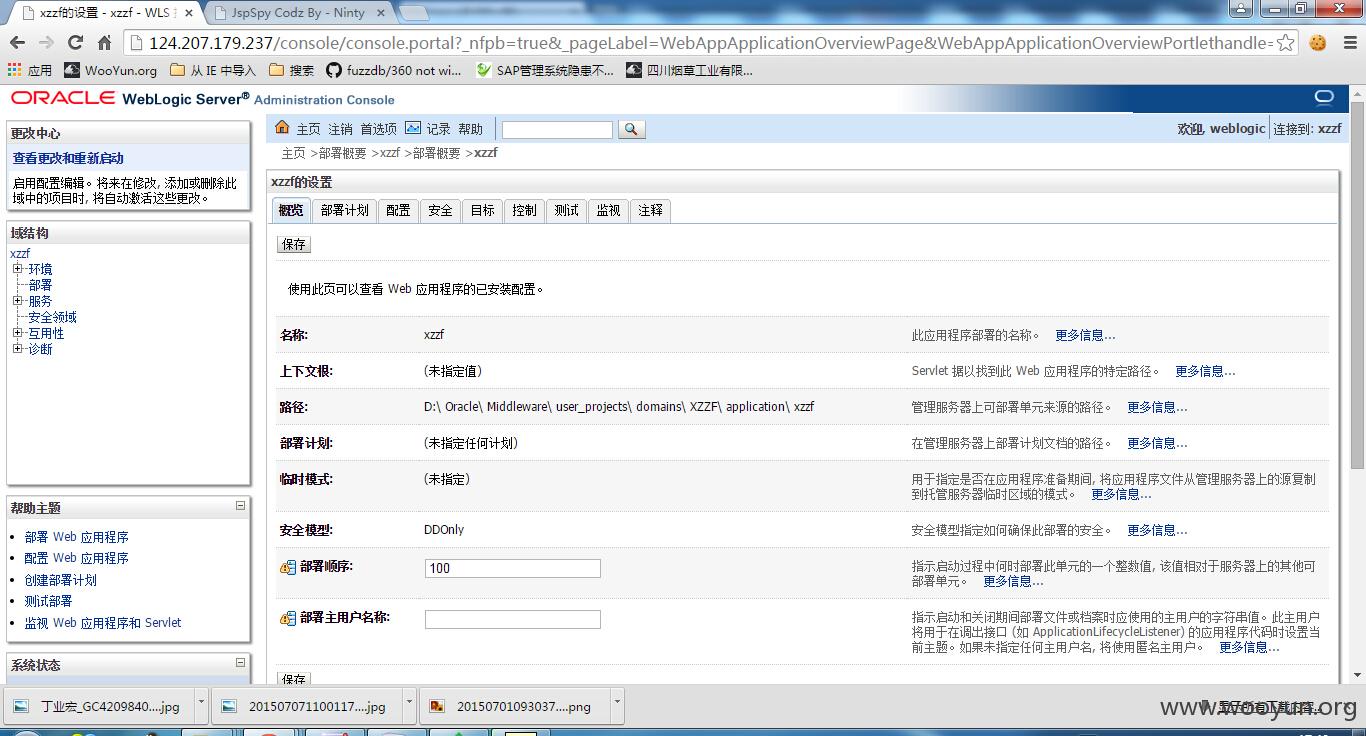Collapse the 系统状态 panel
The height and width of the screenshot is (736, 1366).
tap(240, 662)
